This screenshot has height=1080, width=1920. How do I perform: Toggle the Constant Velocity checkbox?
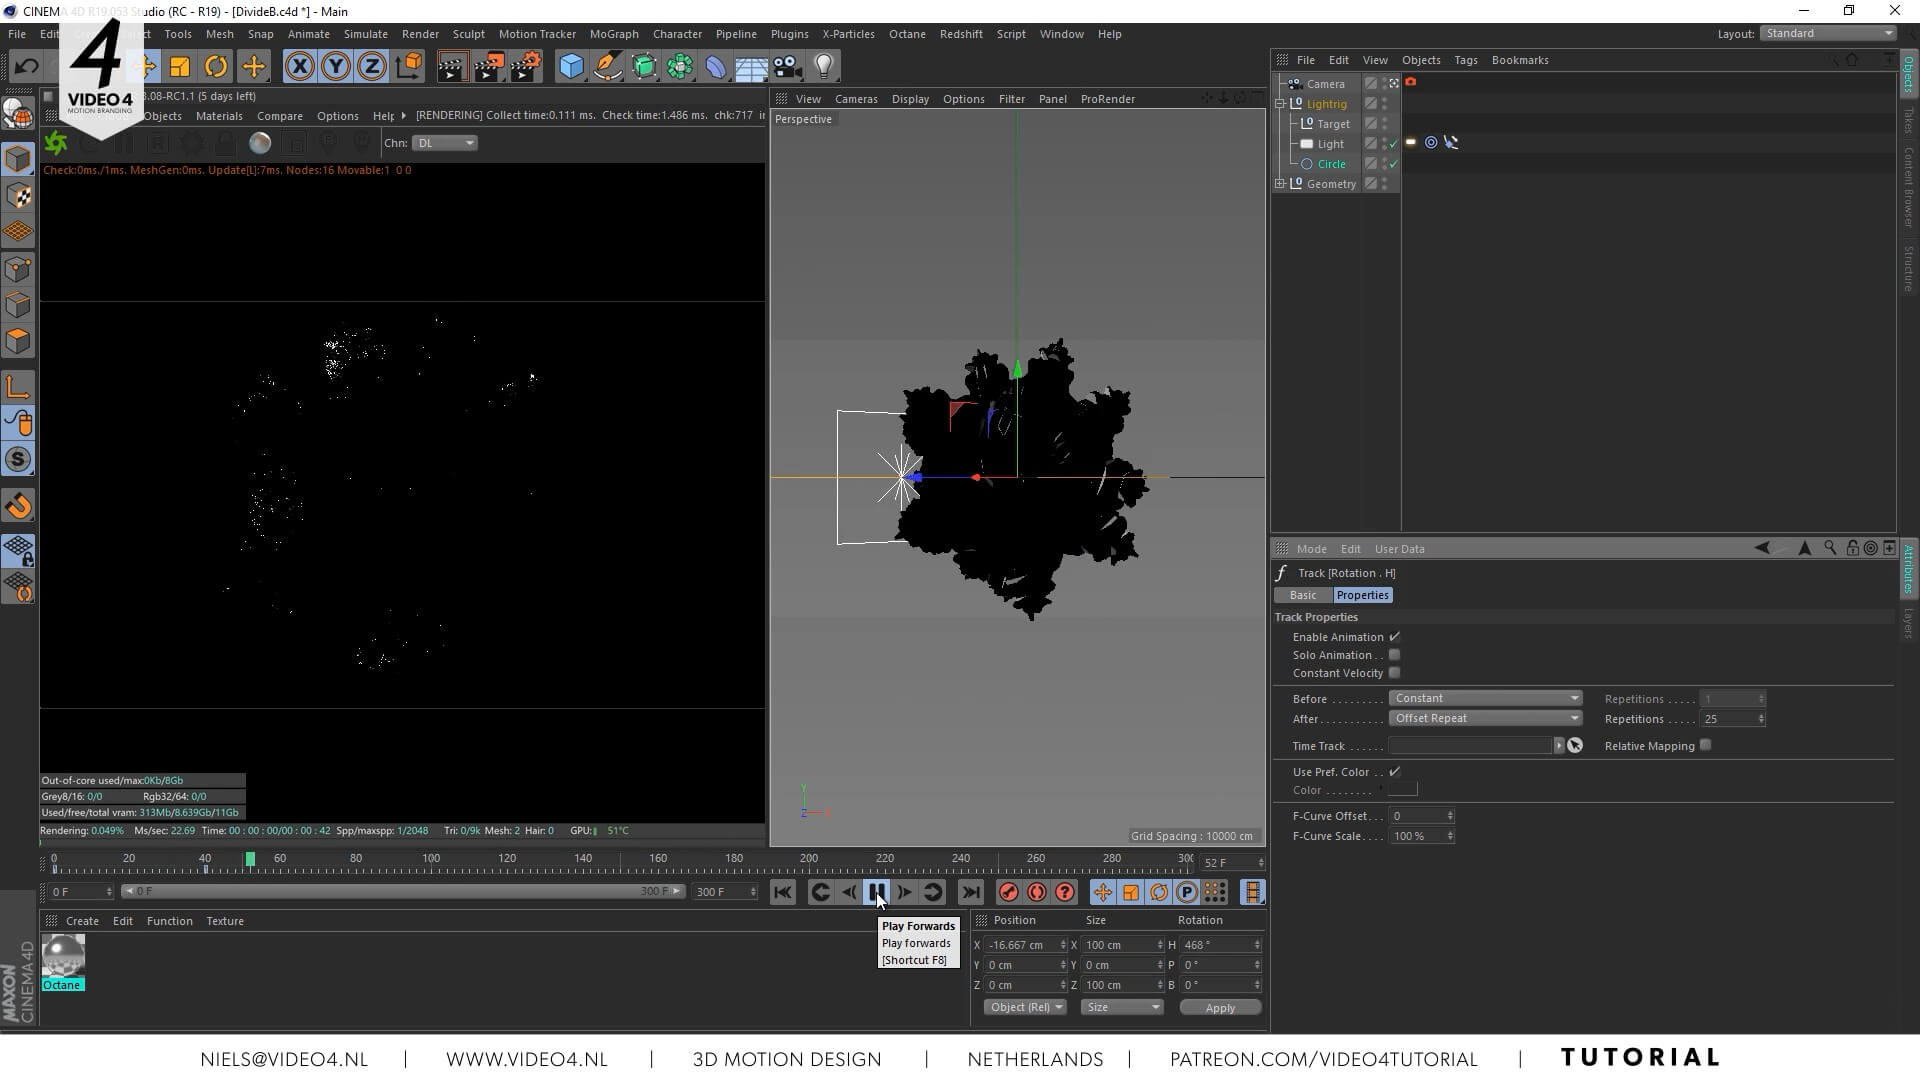pos(1394,673)
